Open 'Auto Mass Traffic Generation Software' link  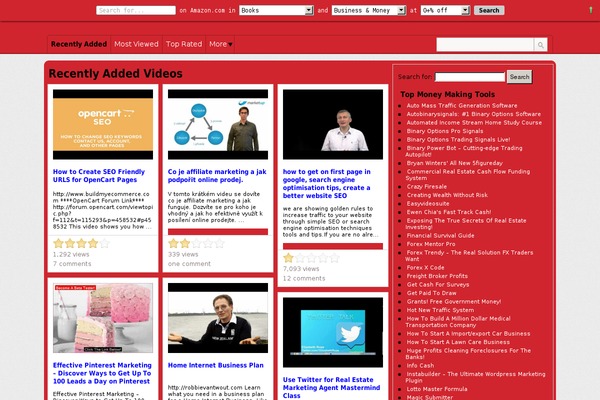pos(462,106)
